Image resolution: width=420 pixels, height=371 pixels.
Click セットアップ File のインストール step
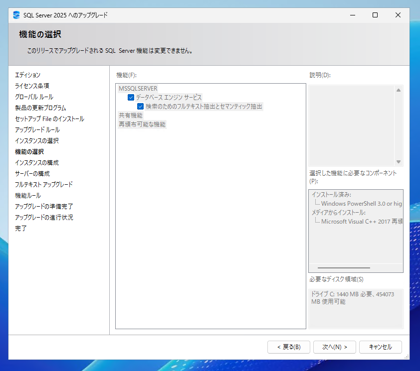49,119
